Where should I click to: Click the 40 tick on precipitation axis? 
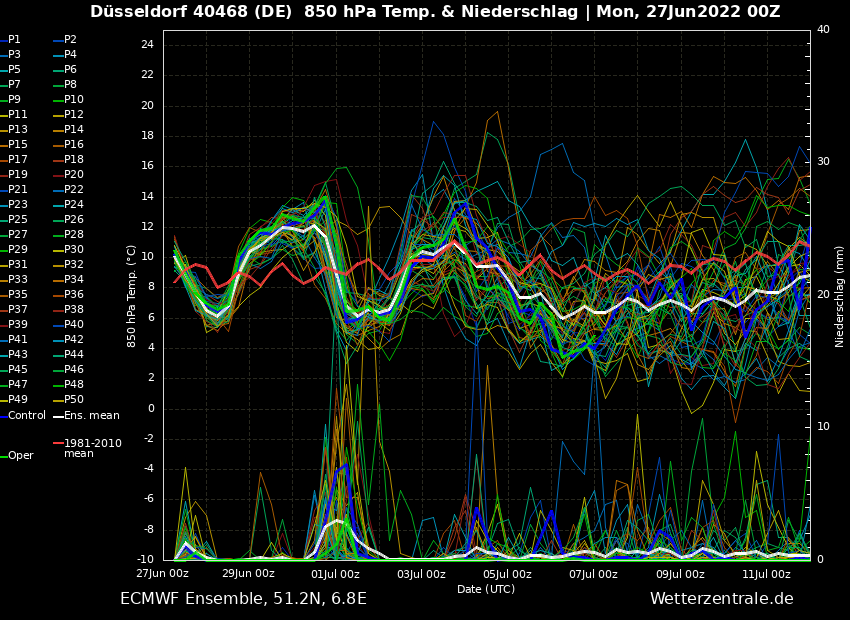tap(823, 30)
